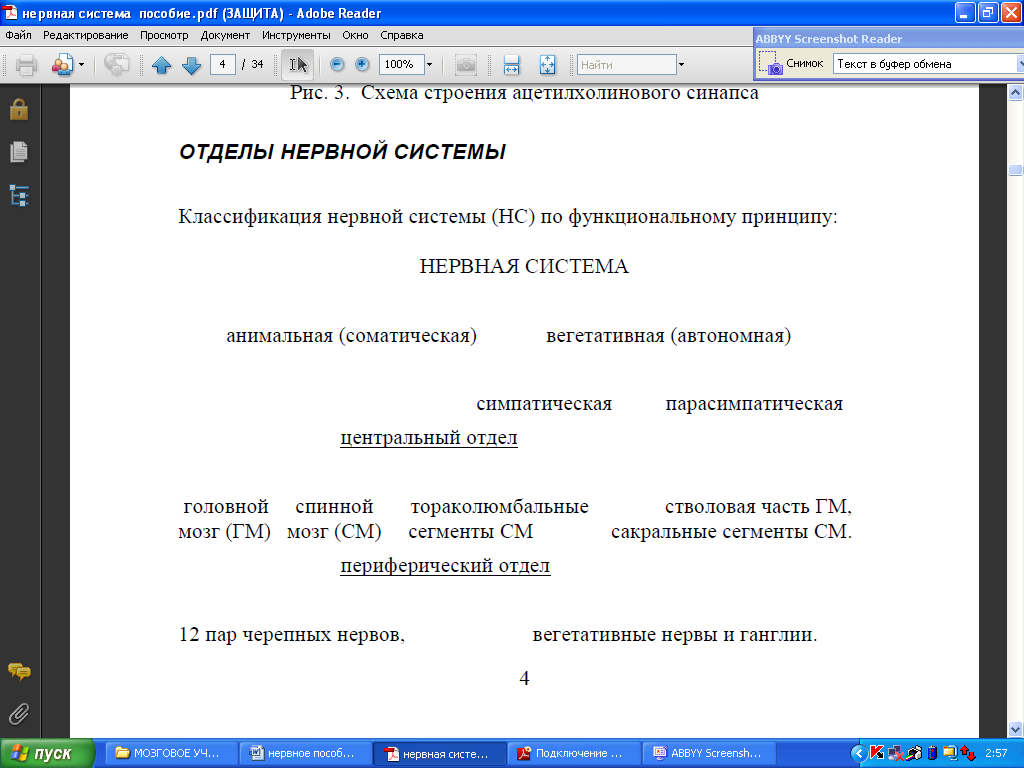Open the Справка menu
The image size is (1024, 768).
402,35
